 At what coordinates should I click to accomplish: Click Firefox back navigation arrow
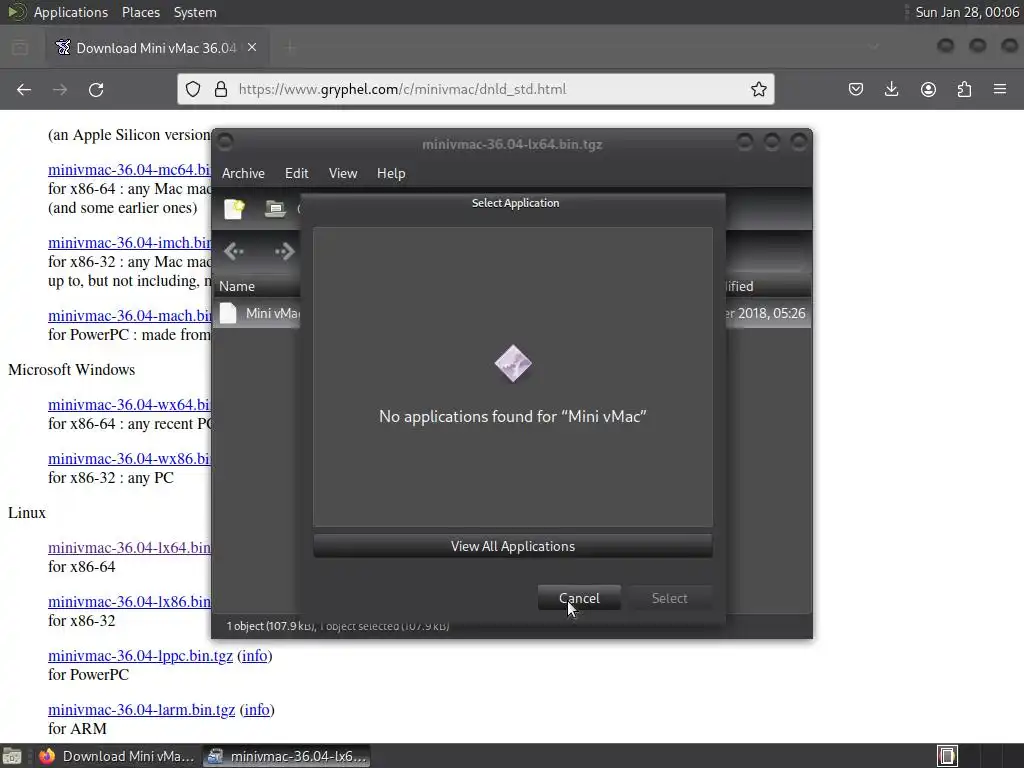tap(24, 89)
